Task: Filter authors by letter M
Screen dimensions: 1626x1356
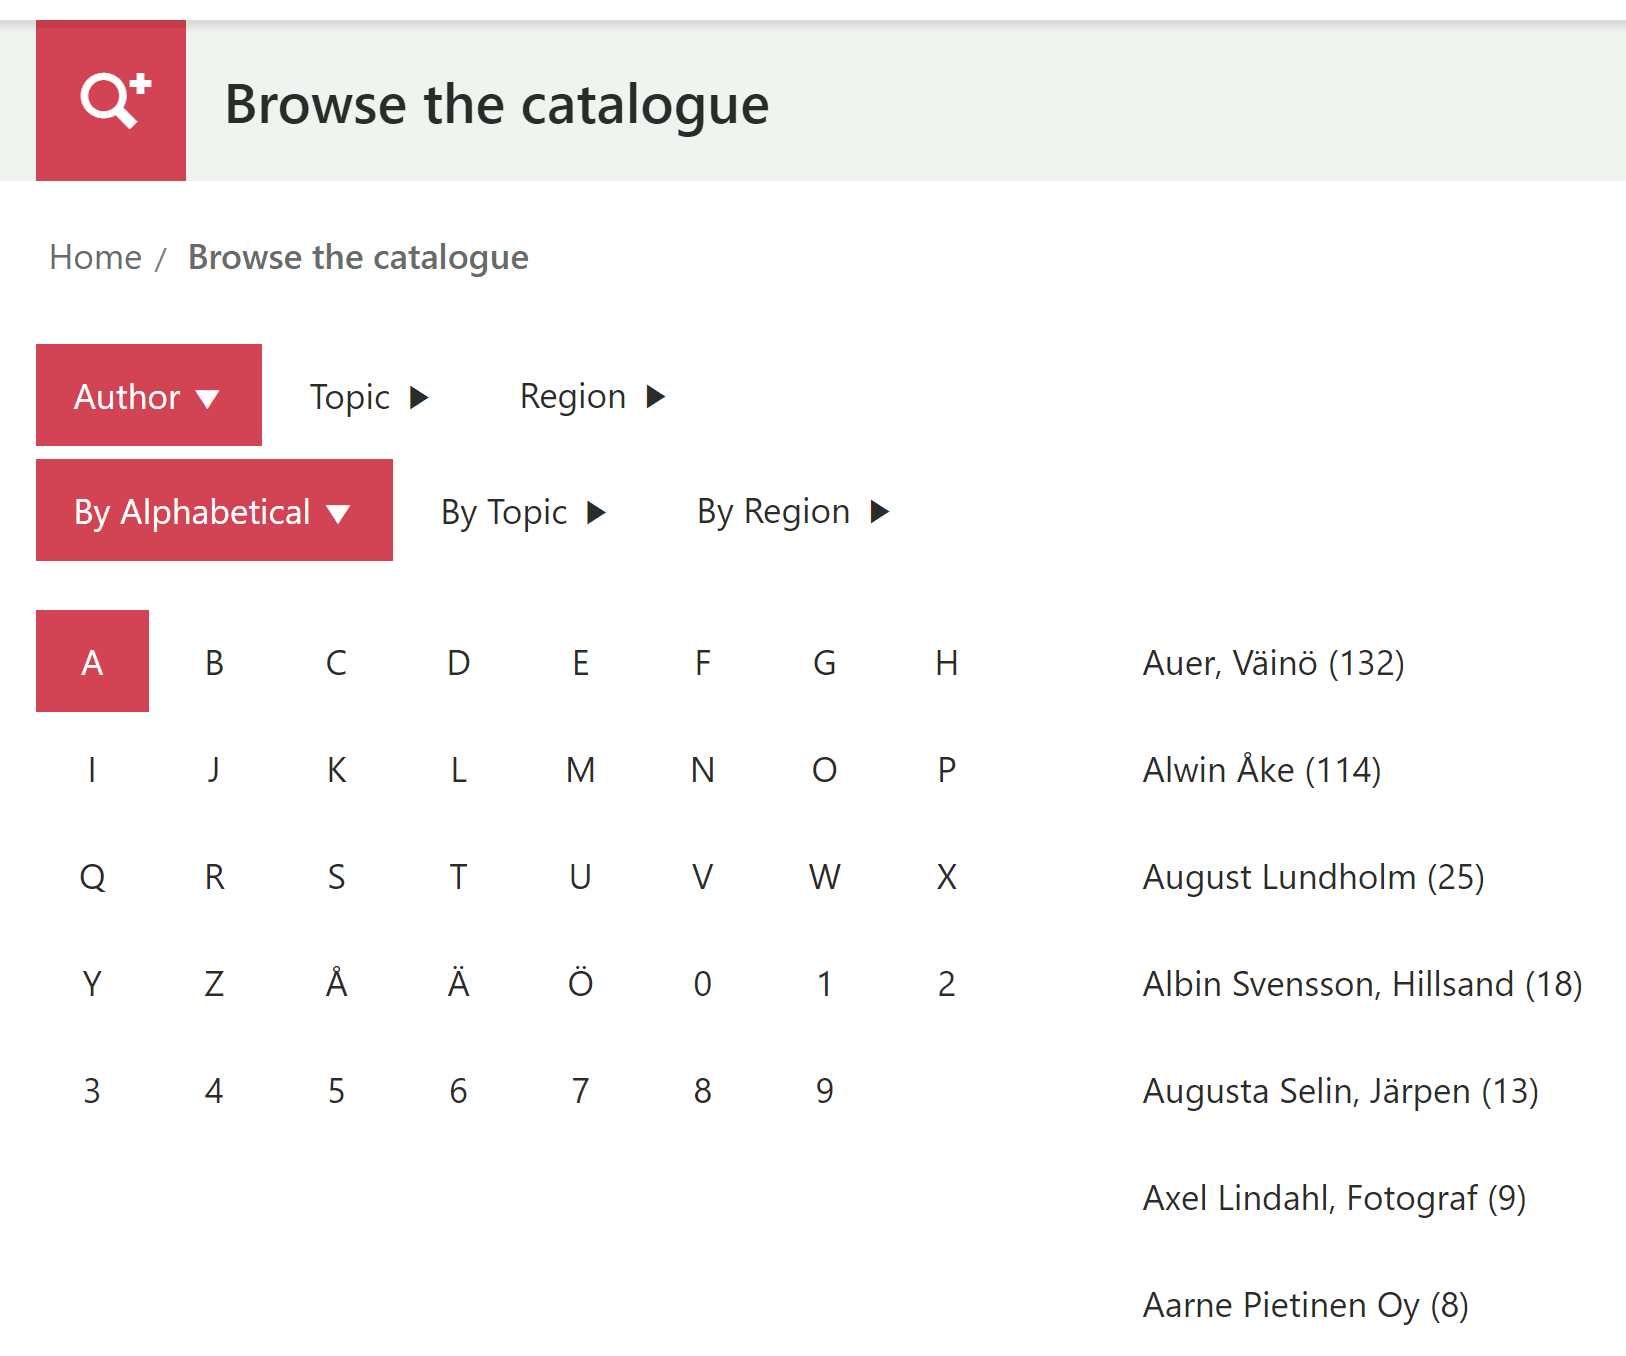Action: tap(580, 770)
